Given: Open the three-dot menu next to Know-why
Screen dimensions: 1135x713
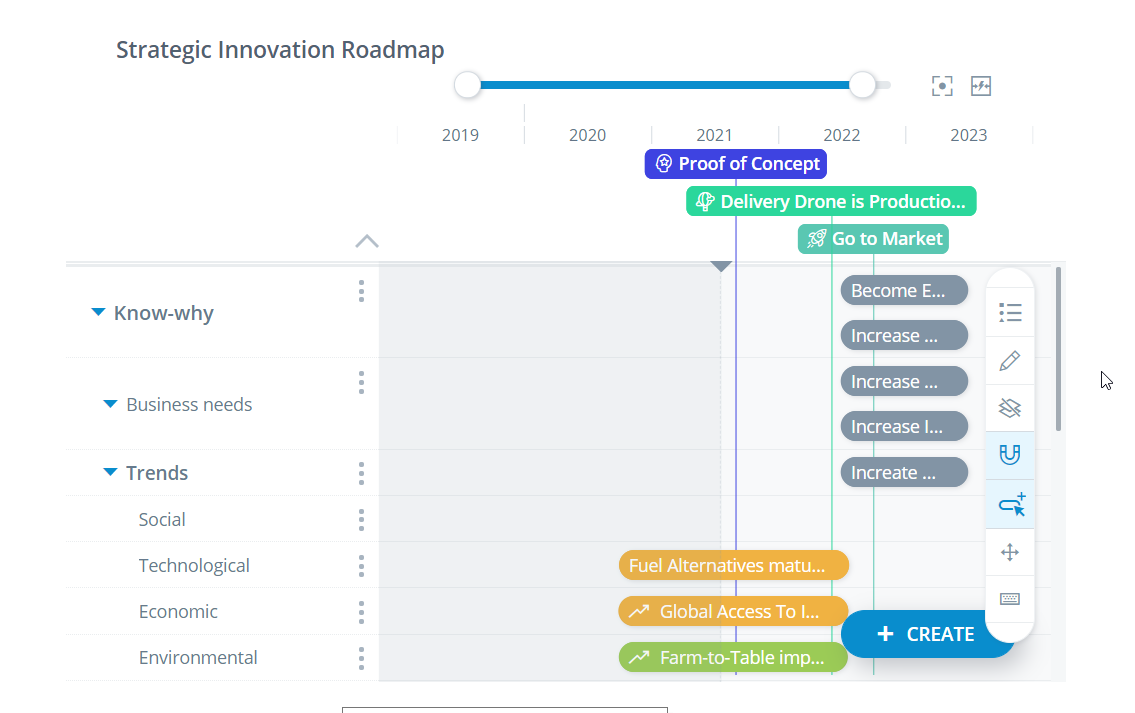Looking at the screenshot, I should coord(361,291).
